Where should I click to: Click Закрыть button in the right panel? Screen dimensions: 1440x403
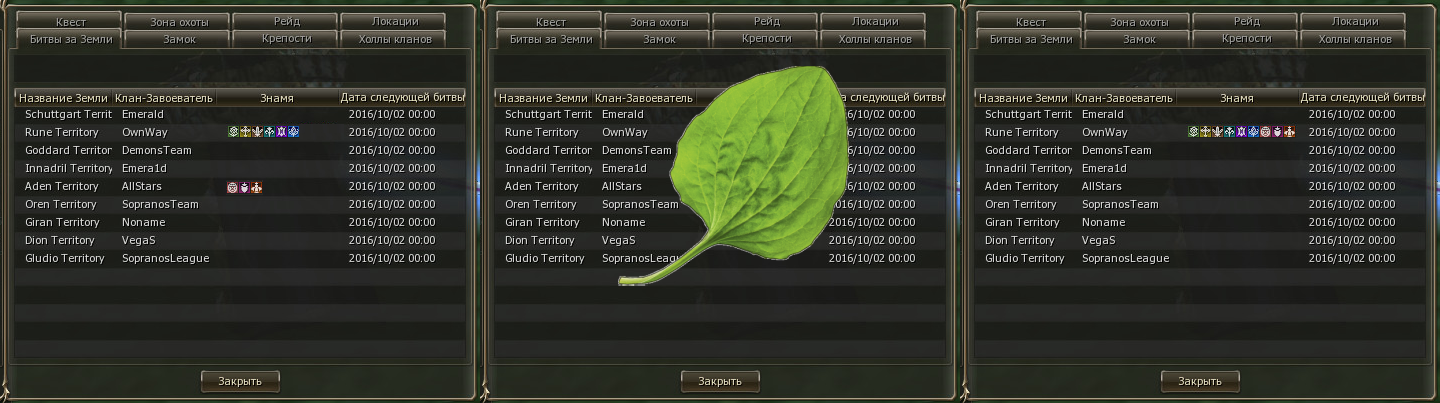(1200, 381)
